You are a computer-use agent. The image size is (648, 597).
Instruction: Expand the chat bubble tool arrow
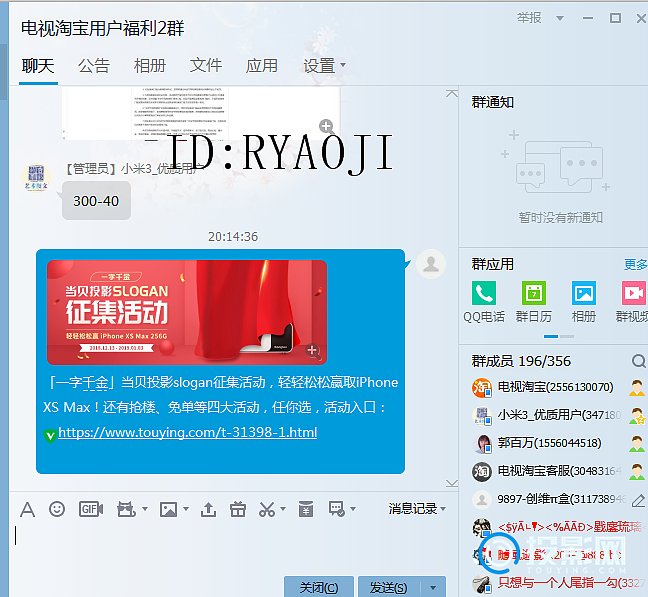[353, 509]
